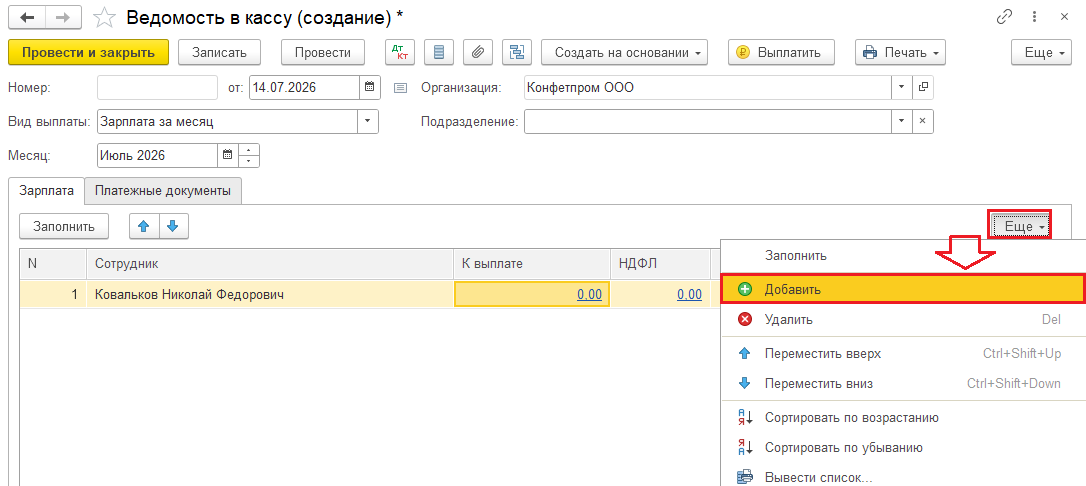Screen dimensions: 1086x486
Task: Click the date field 14.07.2026
Action: 304,87
